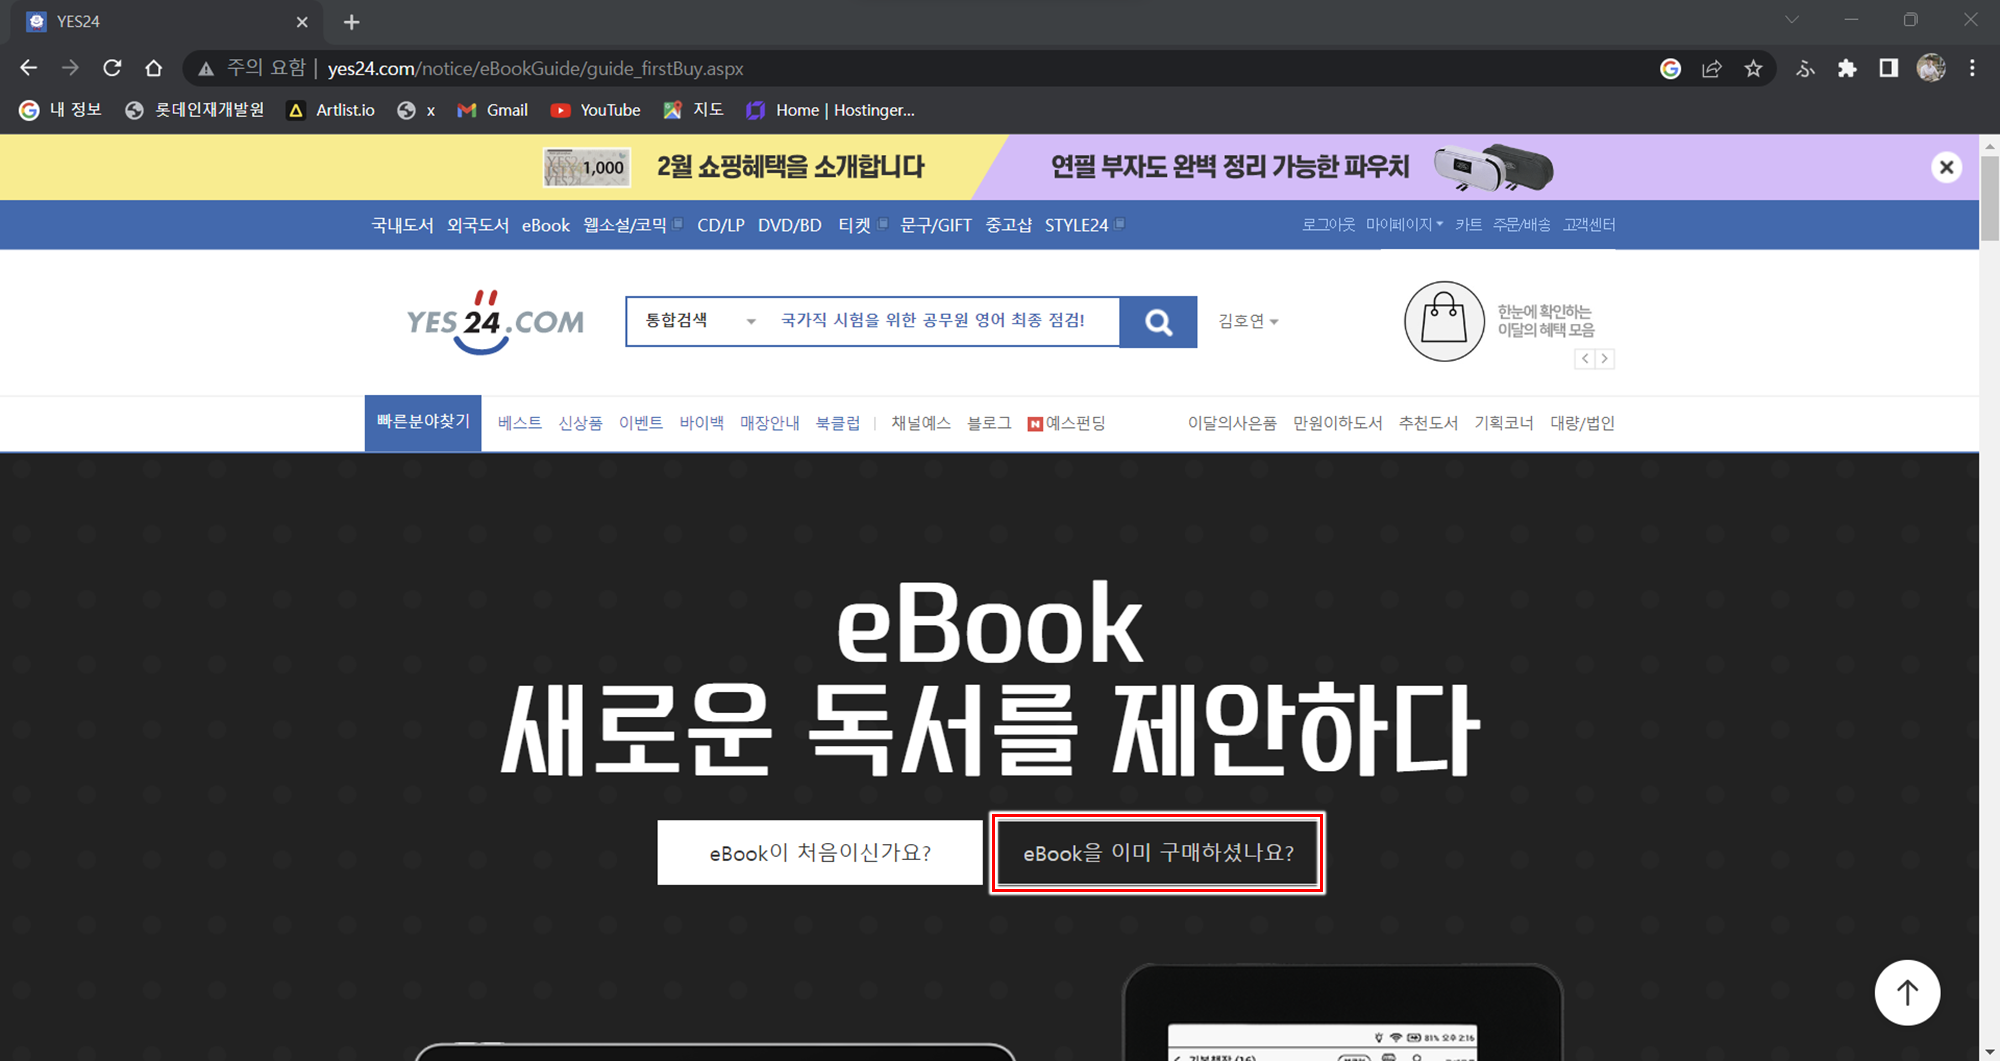This screenshot has height=1061, width=2000.
Task: Open 채널예스 link
Action: [921, 423]
